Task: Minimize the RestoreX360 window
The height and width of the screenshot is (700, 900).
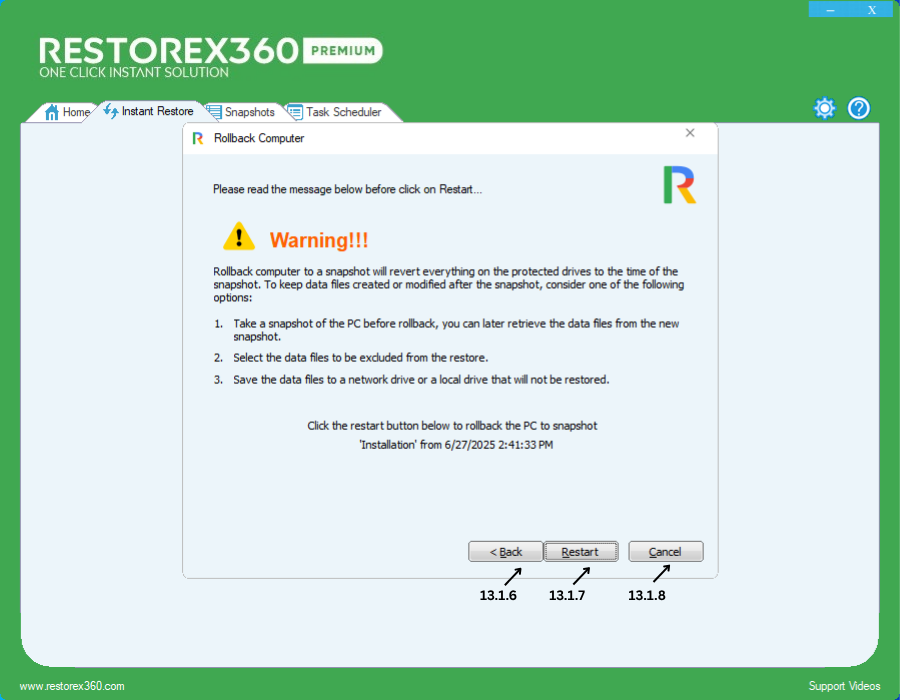Action: point(830,10)
